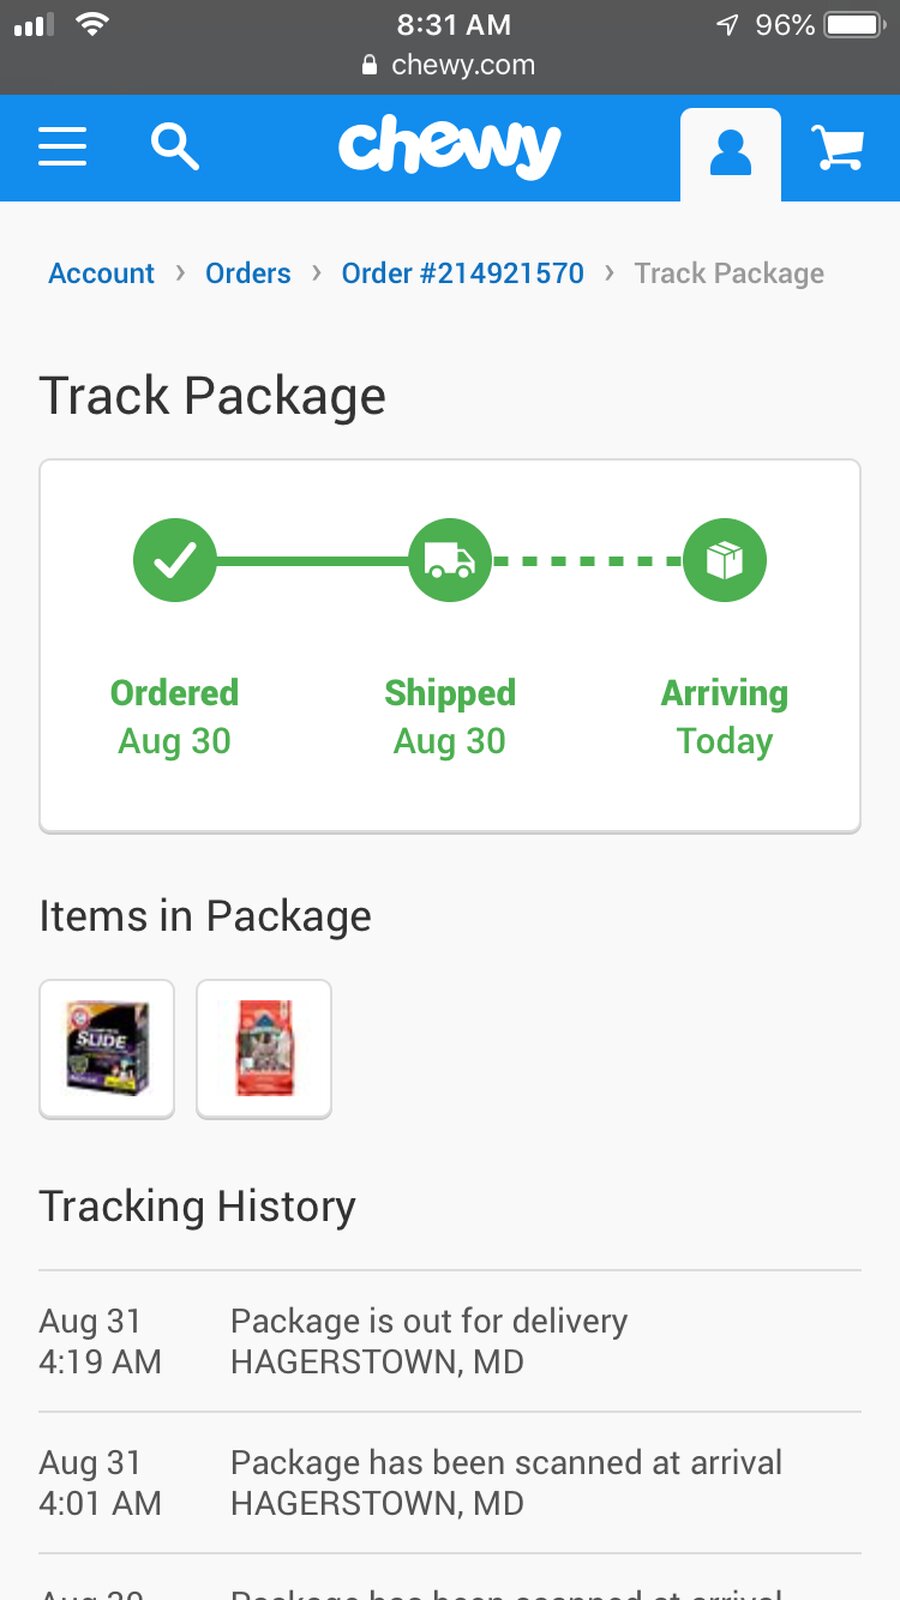Open the Slide cat litter thumbnail
The image size is (900, 1600).
(107, 1049)
